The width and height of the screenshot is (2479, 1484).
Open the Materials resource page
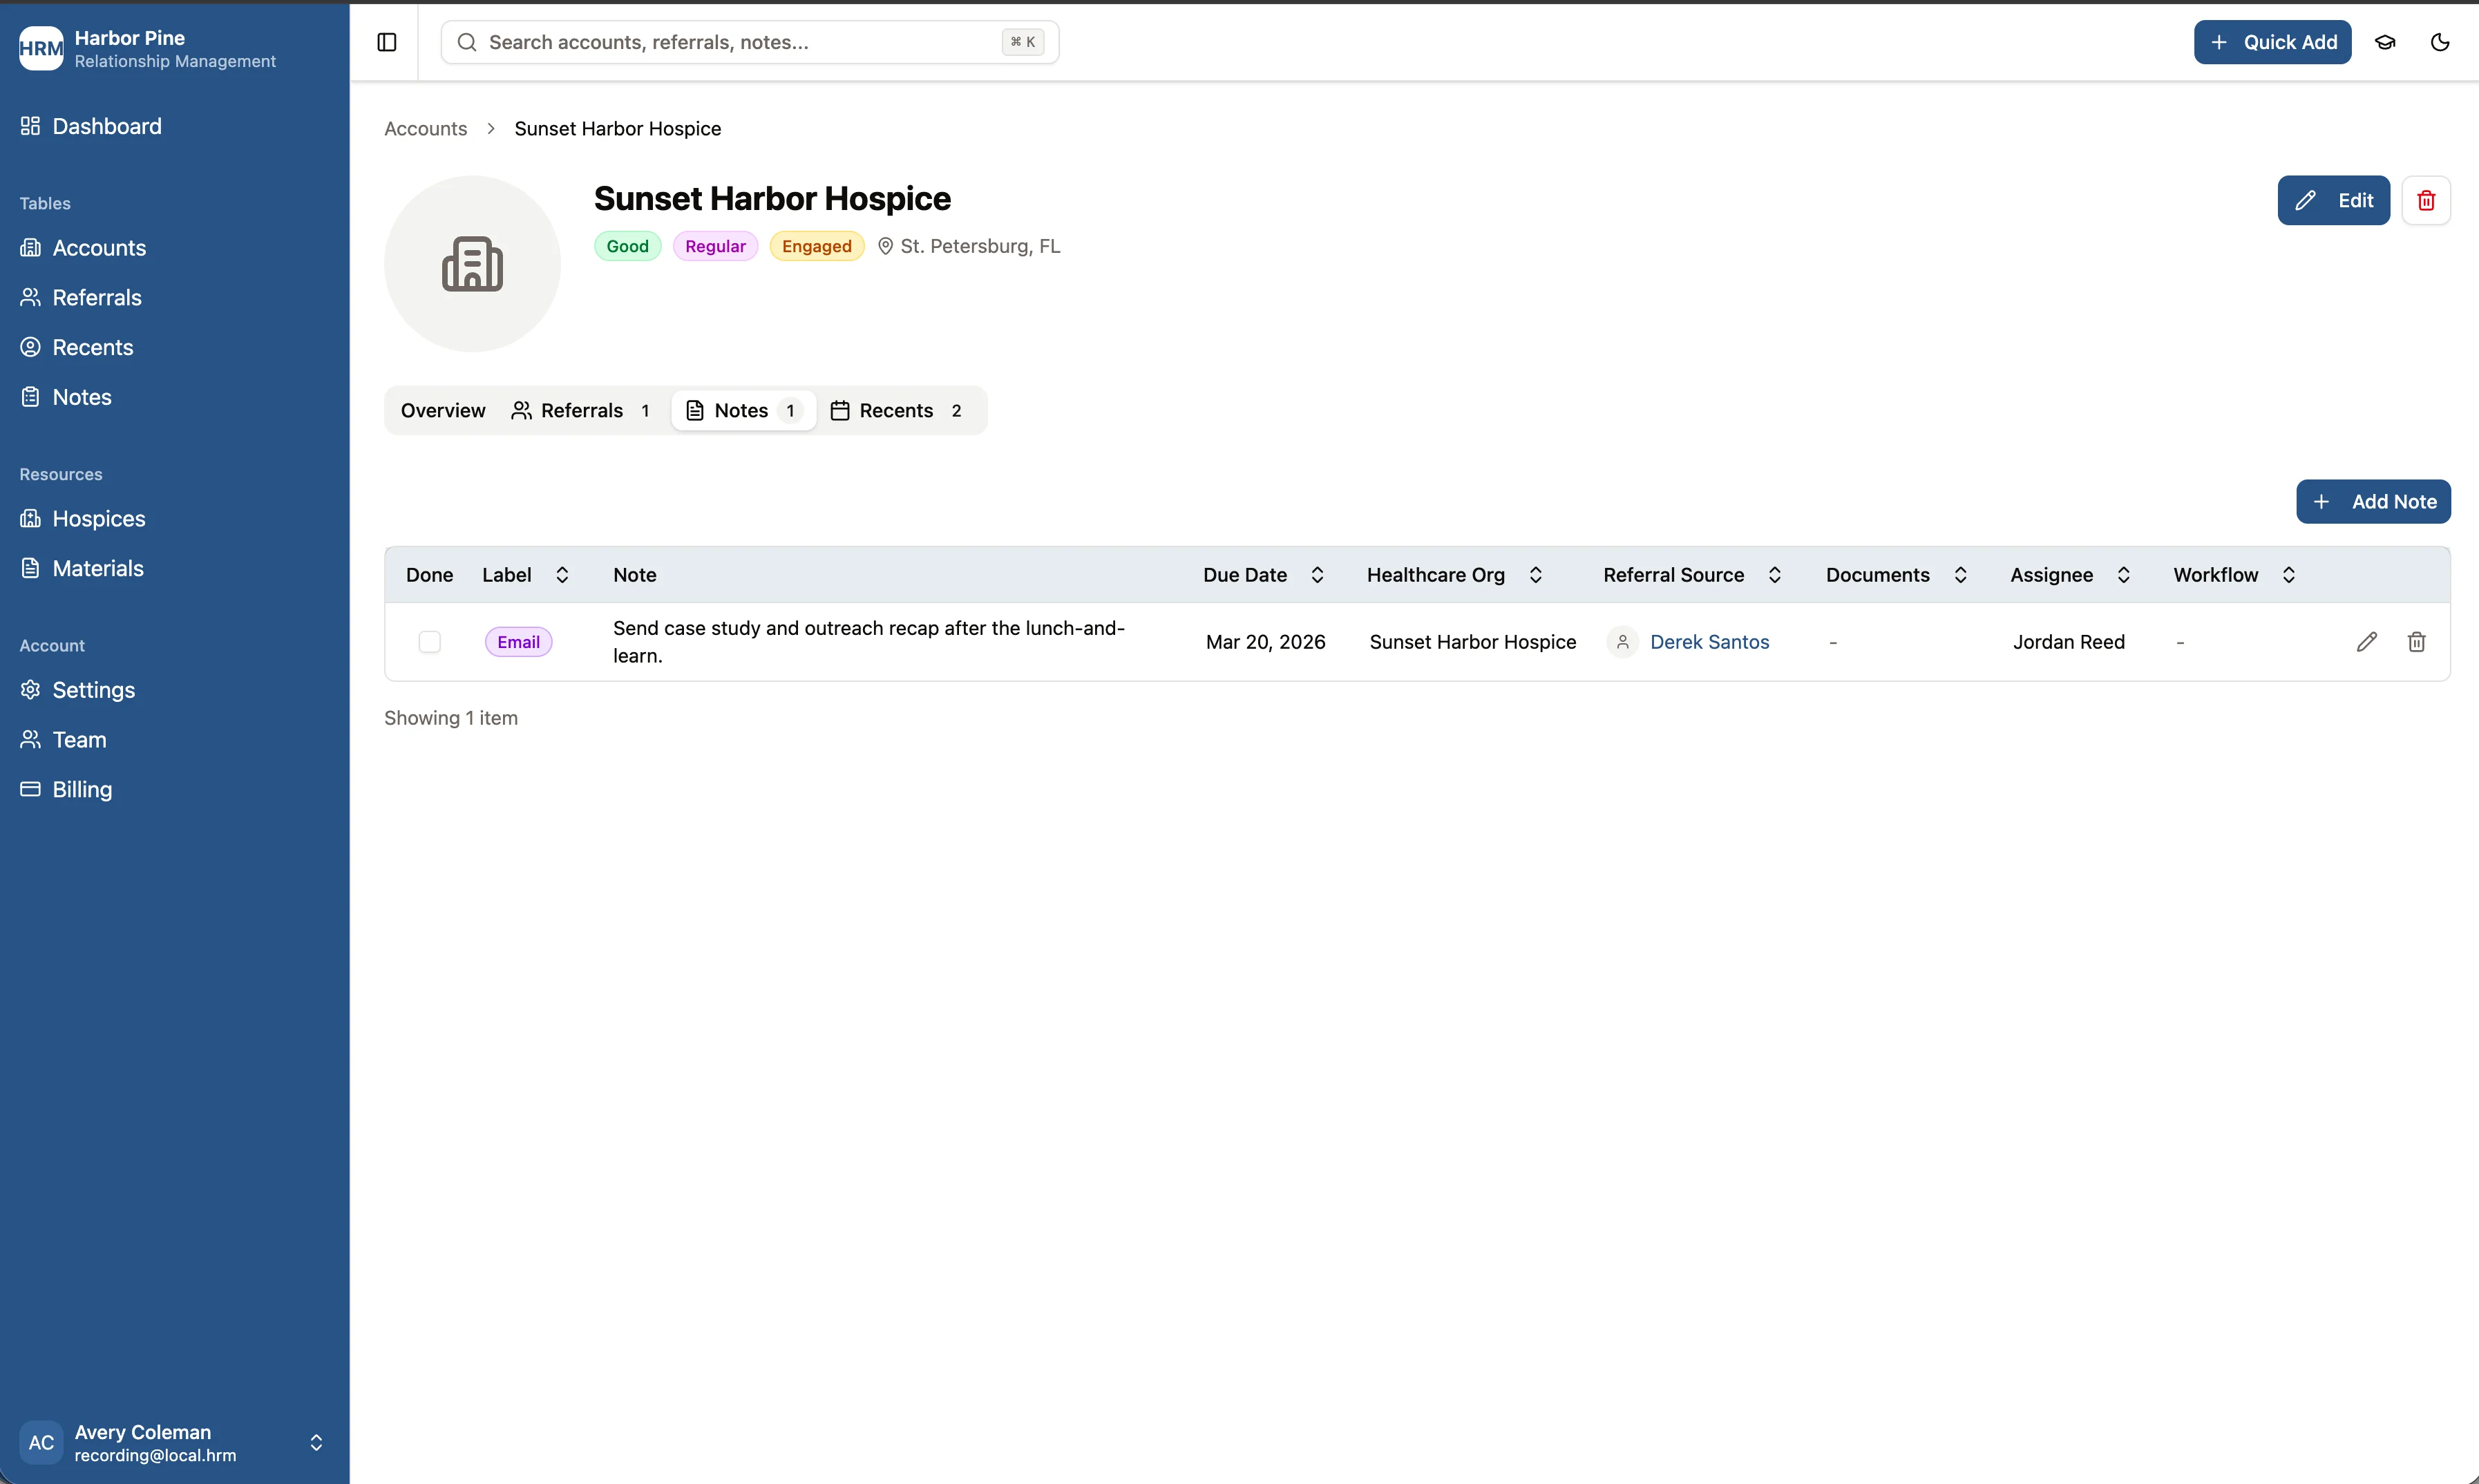99,568
